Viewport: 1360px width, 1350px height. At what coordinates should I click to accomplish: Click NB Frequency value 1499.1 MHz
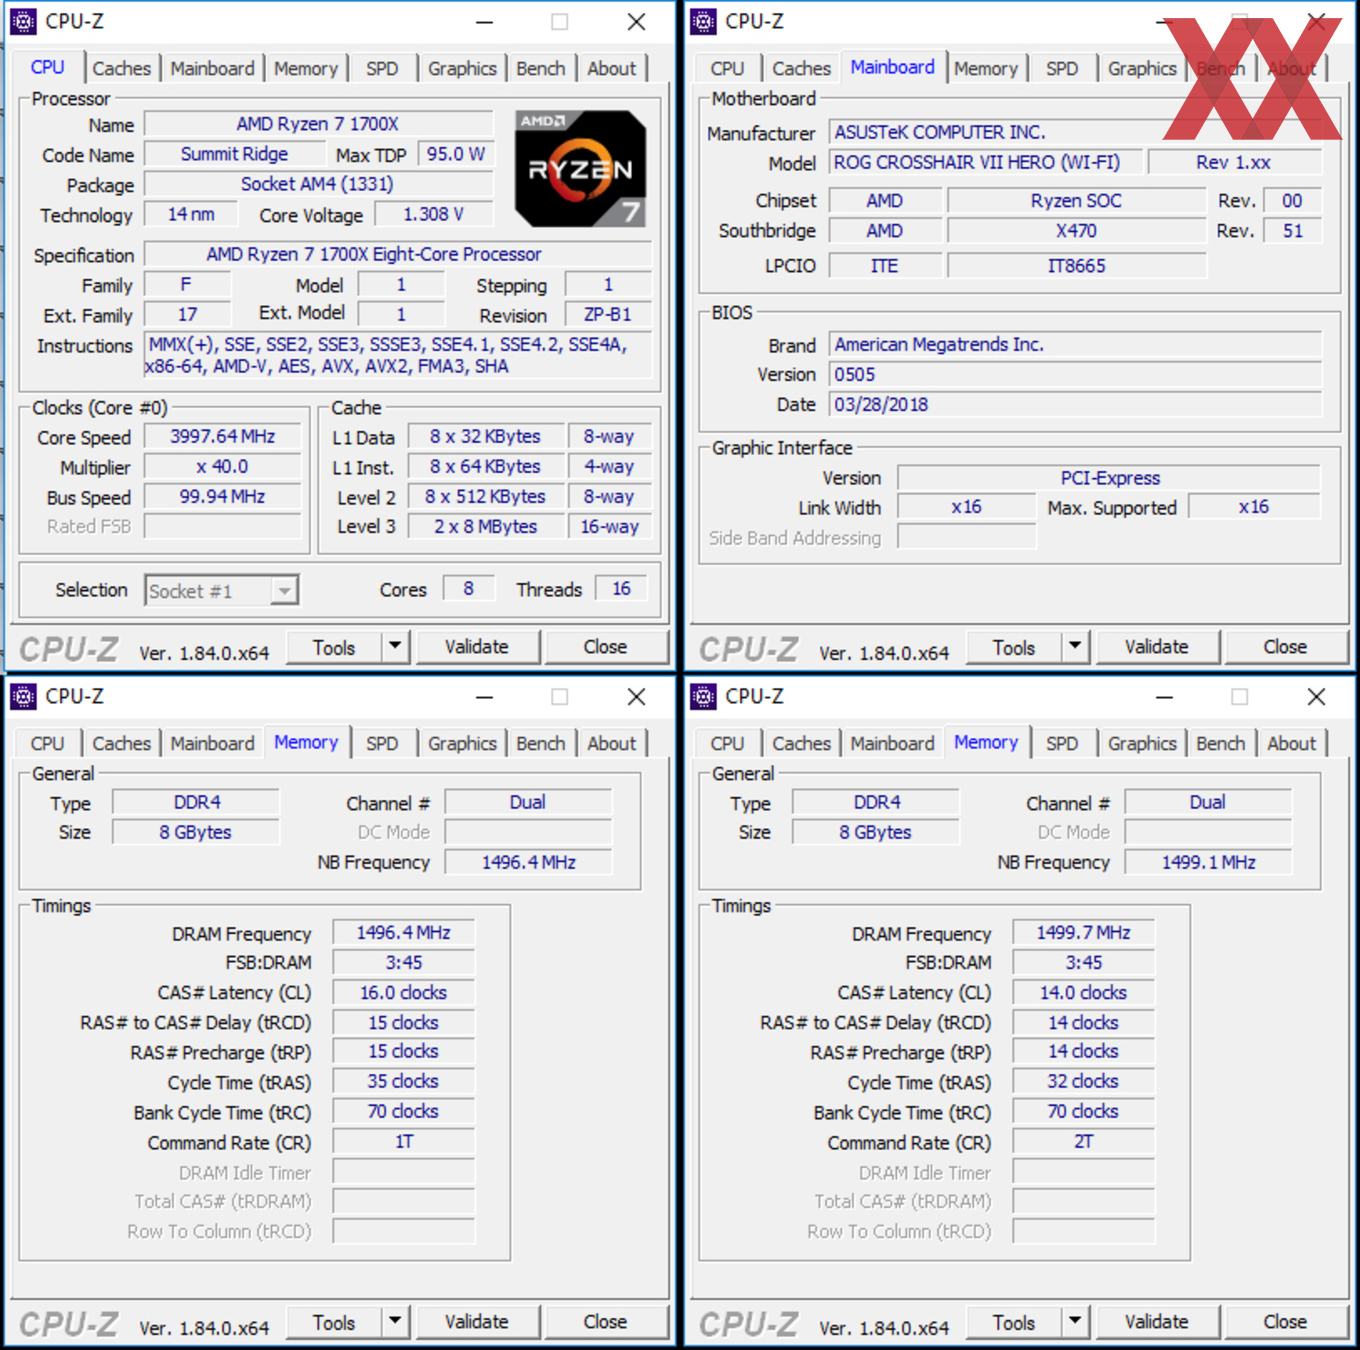pos(1208,862)
